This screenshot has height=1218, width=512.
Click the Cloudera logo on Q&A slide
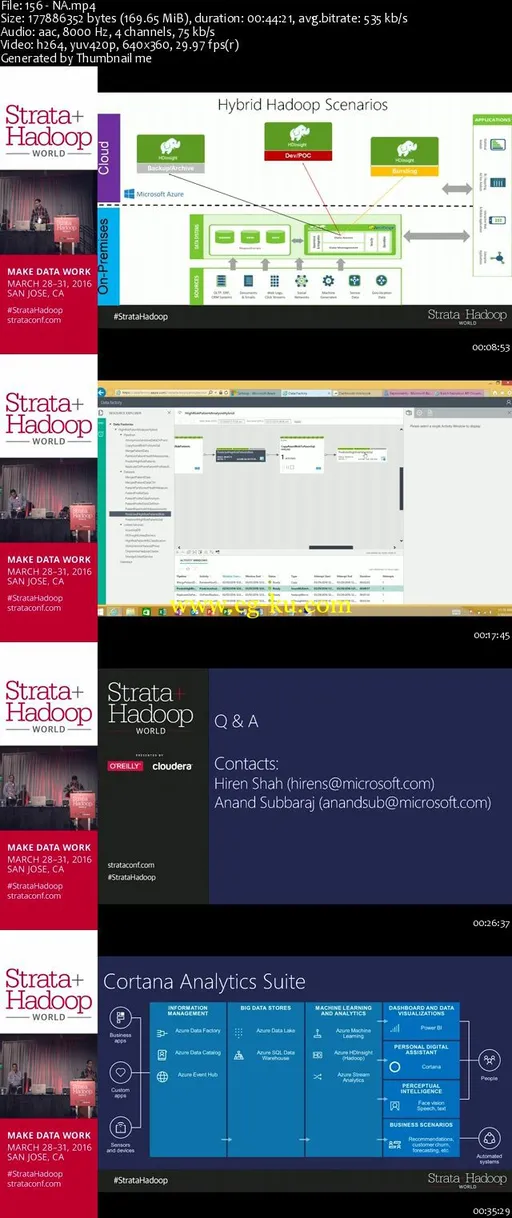[172, 765]
